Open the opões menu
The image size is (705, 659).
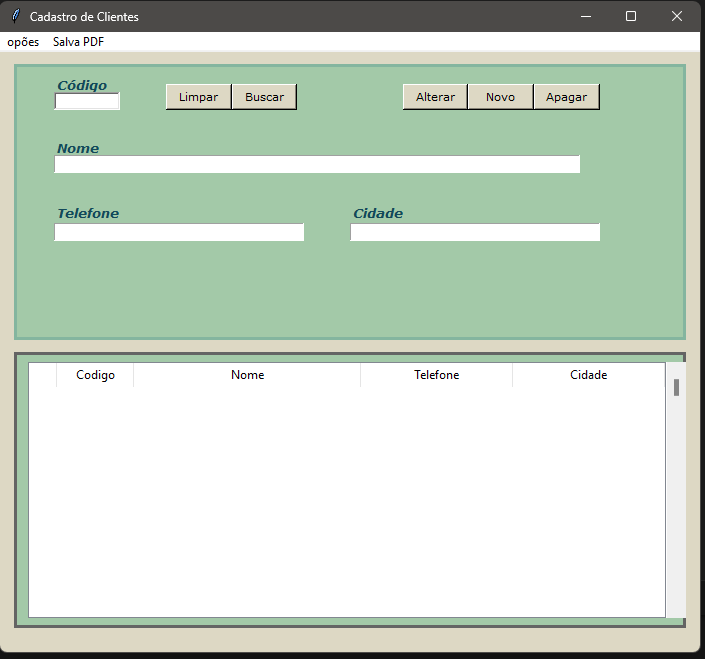[x=23, y=42]
